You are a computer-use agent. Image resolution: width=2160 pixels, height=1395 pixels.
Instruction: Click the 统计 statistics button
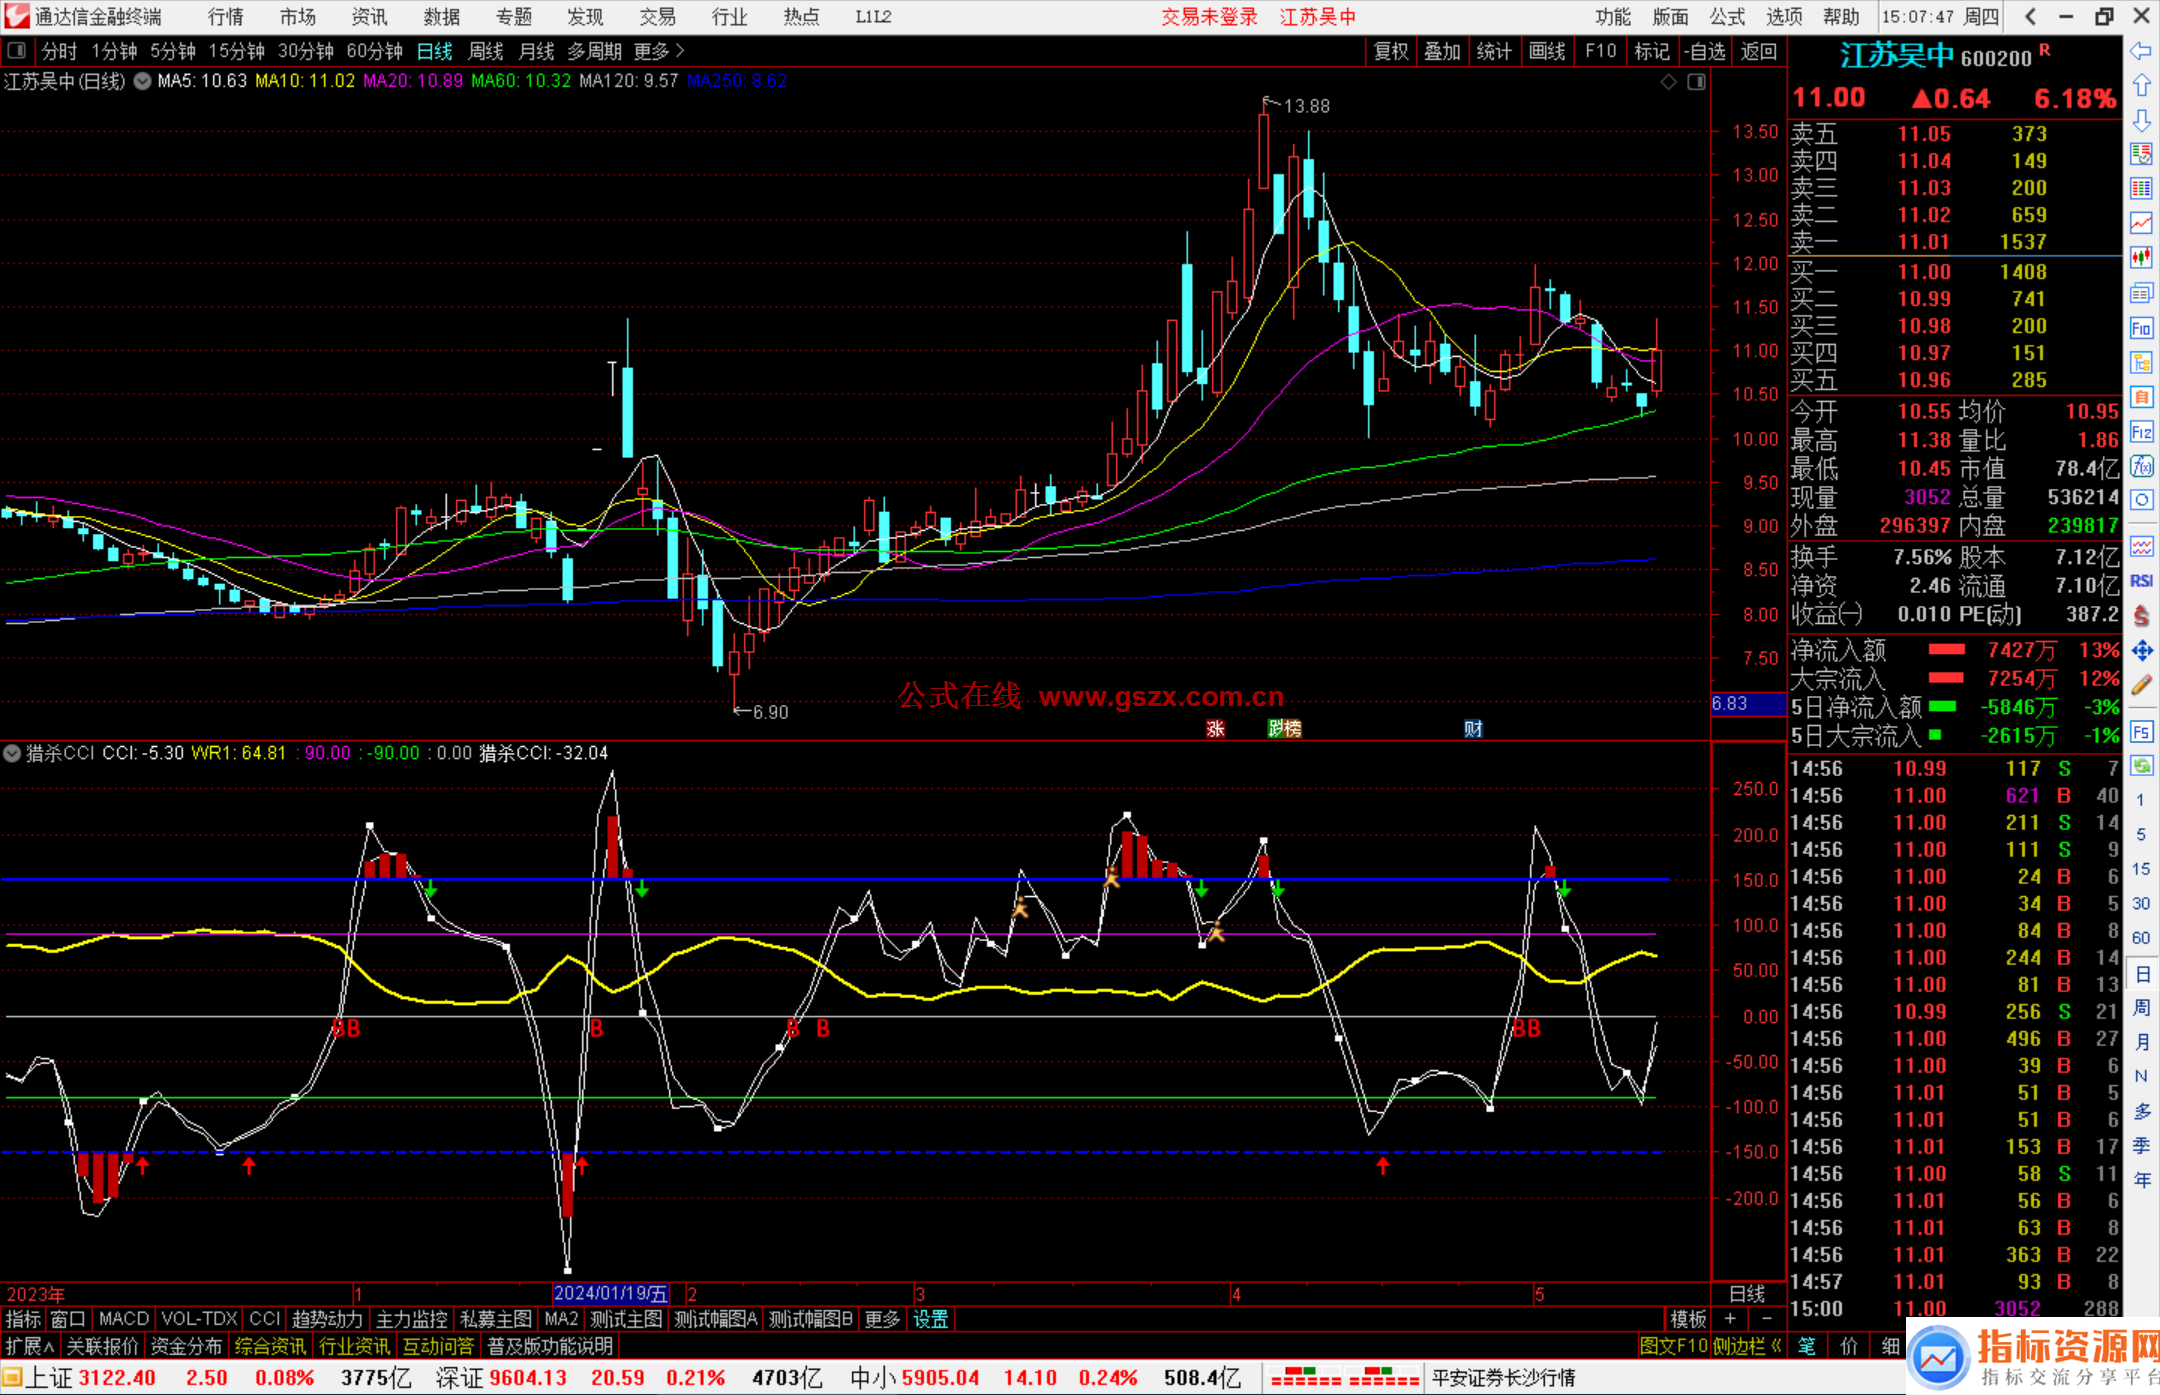click(x=1494, y=51)
